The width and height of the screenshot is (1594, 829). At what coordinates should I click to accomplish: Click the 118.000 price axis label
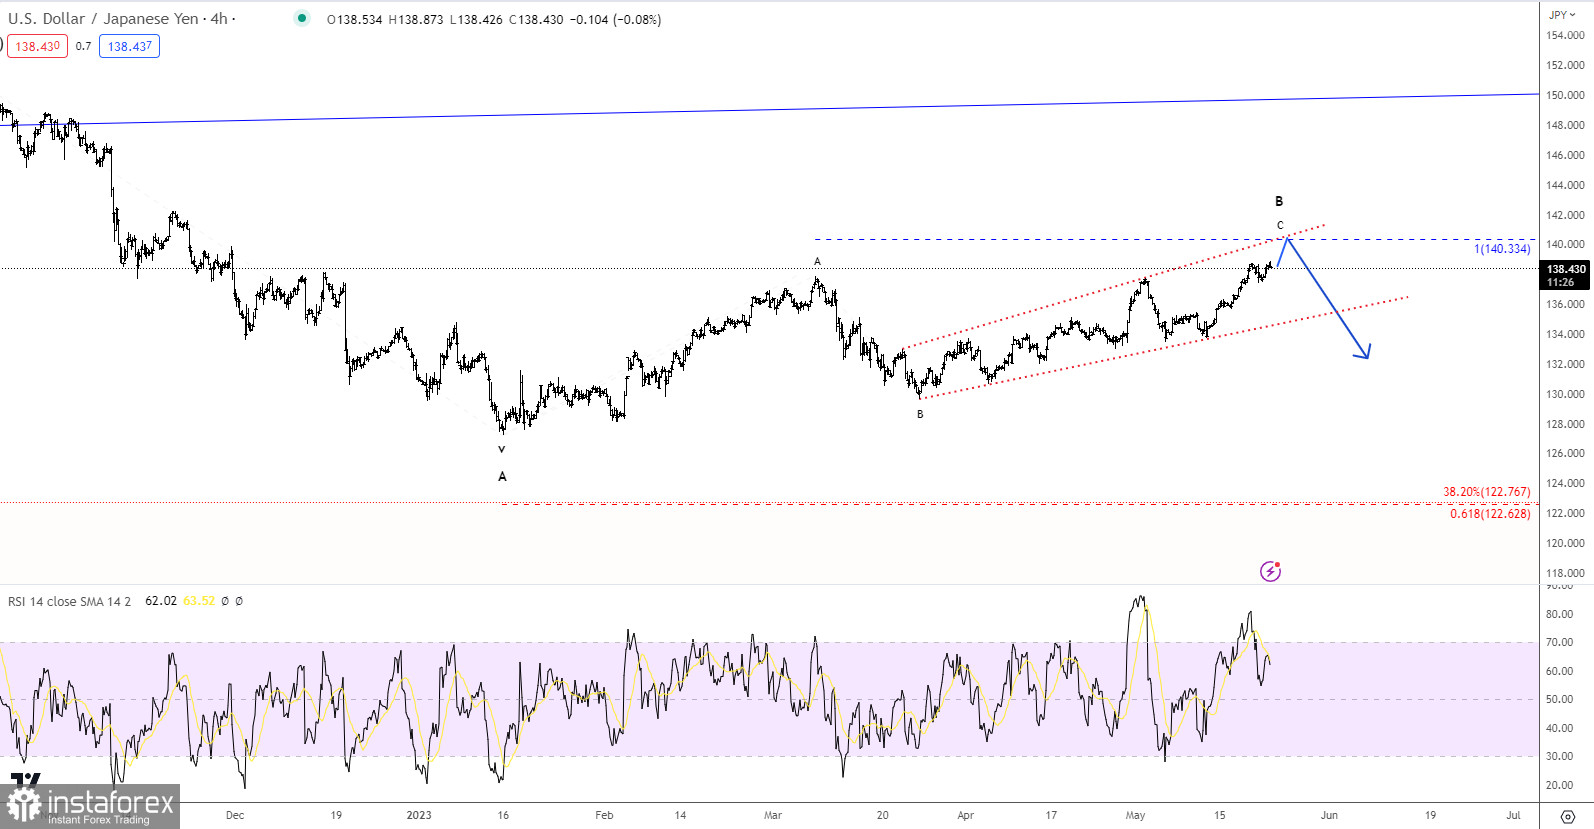(x=1565, y=573)
